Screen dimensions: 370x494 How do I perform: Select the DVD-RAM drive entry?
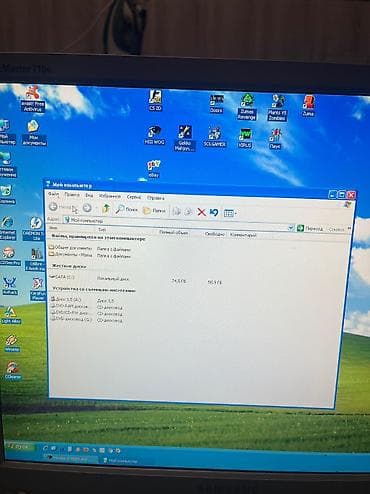coord(69,306)
